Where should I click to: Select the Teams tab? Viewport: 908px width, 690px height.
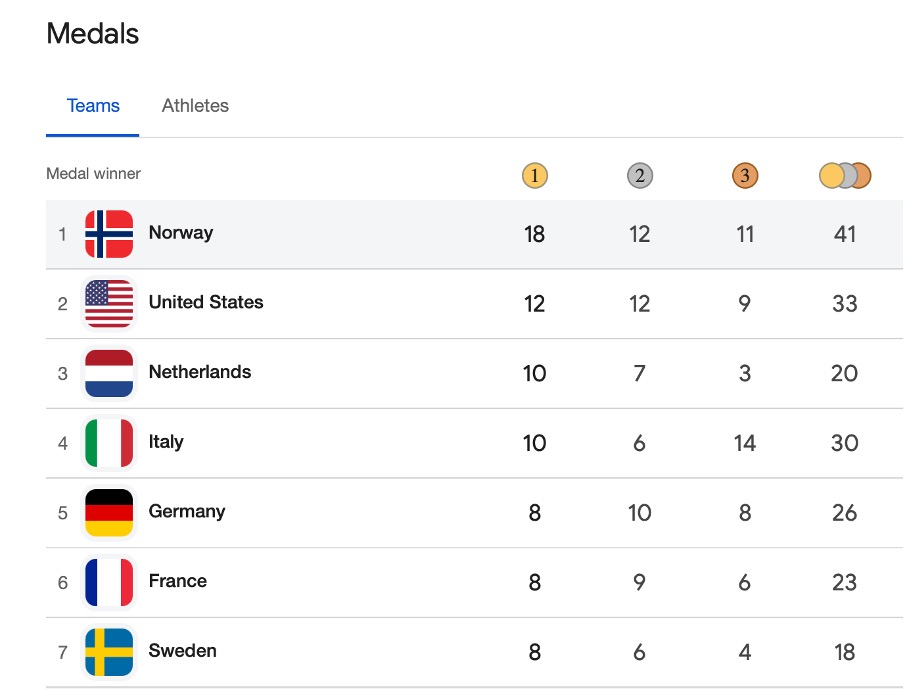coord(93,106)
